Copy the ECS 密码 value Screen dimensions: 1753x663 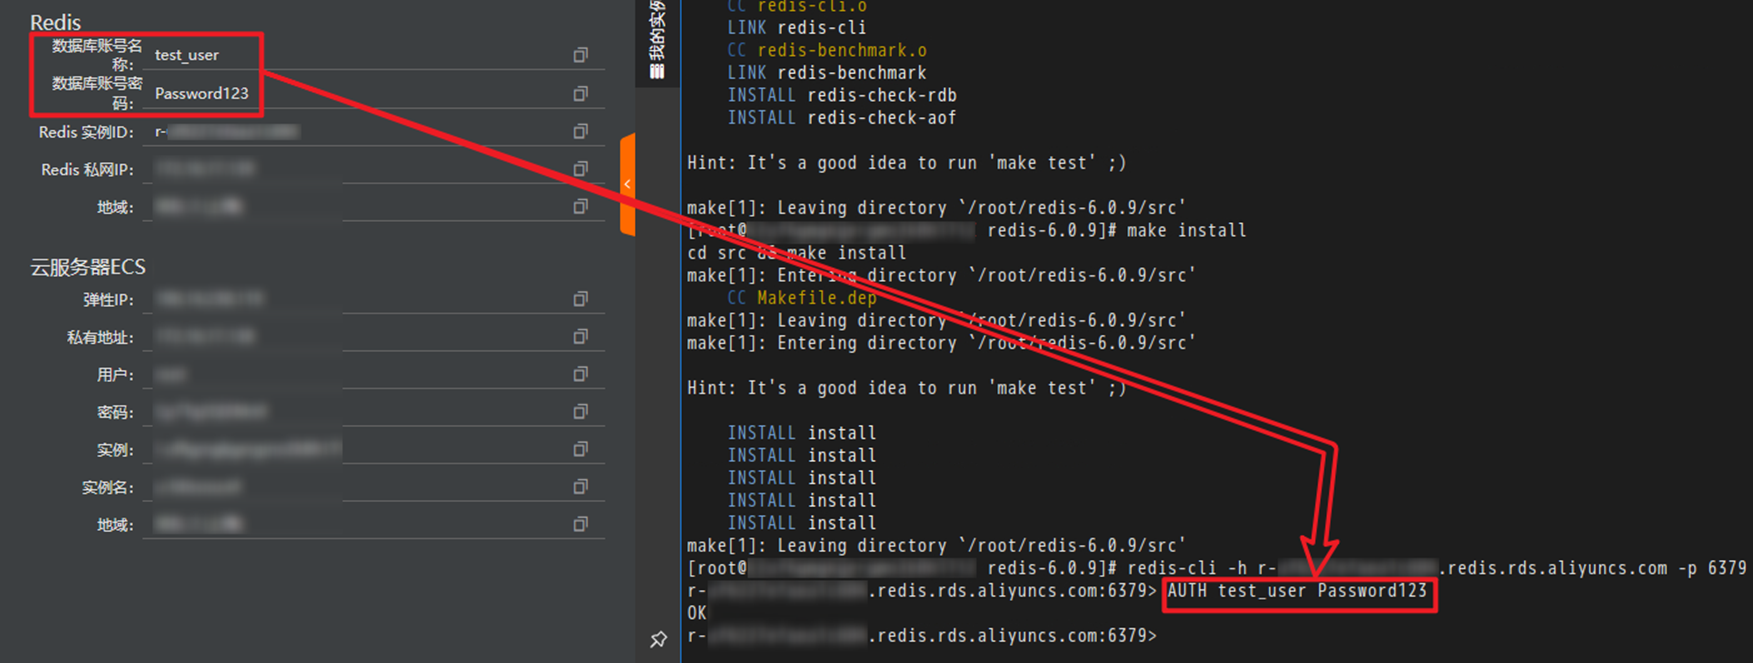pos(580,412)
